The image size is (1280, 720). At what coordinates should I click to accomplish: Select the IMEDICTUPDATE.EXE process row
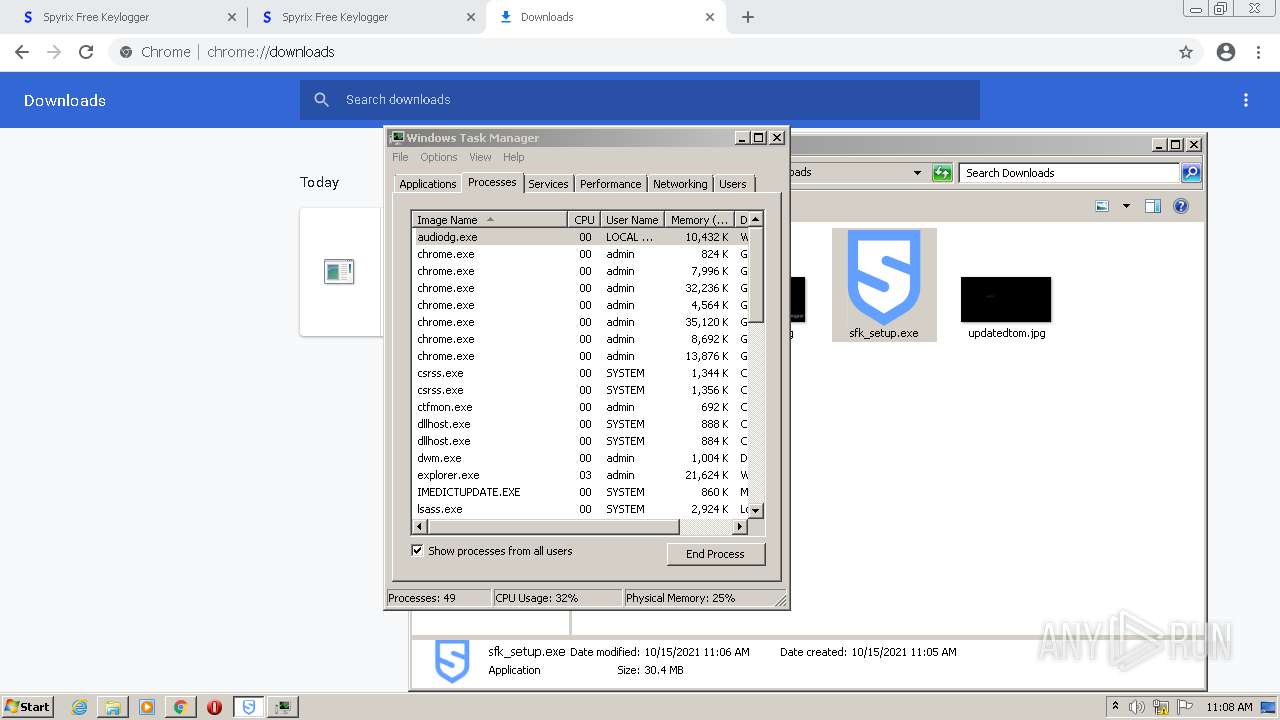(580, 492)
